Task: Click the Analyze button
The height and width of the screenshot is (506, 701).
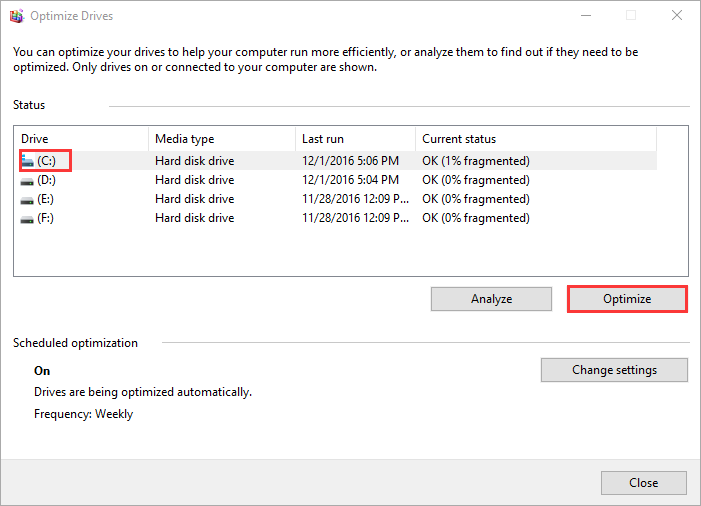Action: point(491,299)
